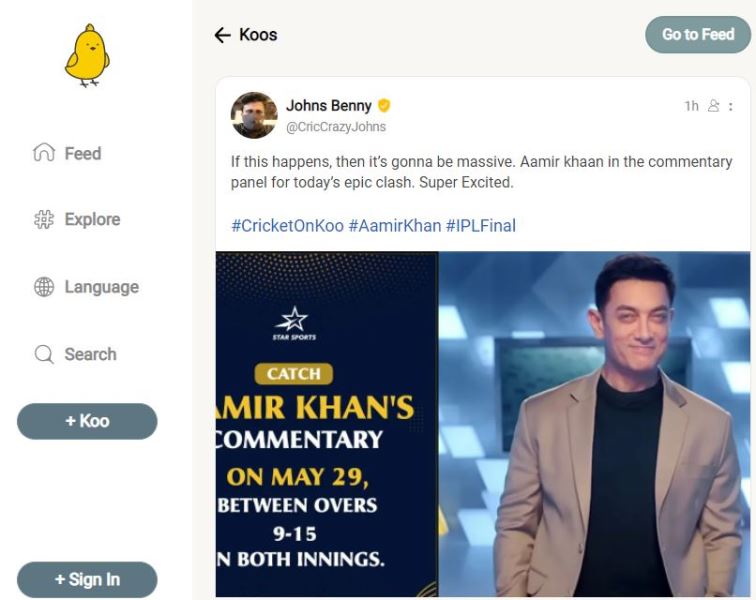Click the + Sign In button
This screenshot has height=600, width=756.
coord(87,579)
